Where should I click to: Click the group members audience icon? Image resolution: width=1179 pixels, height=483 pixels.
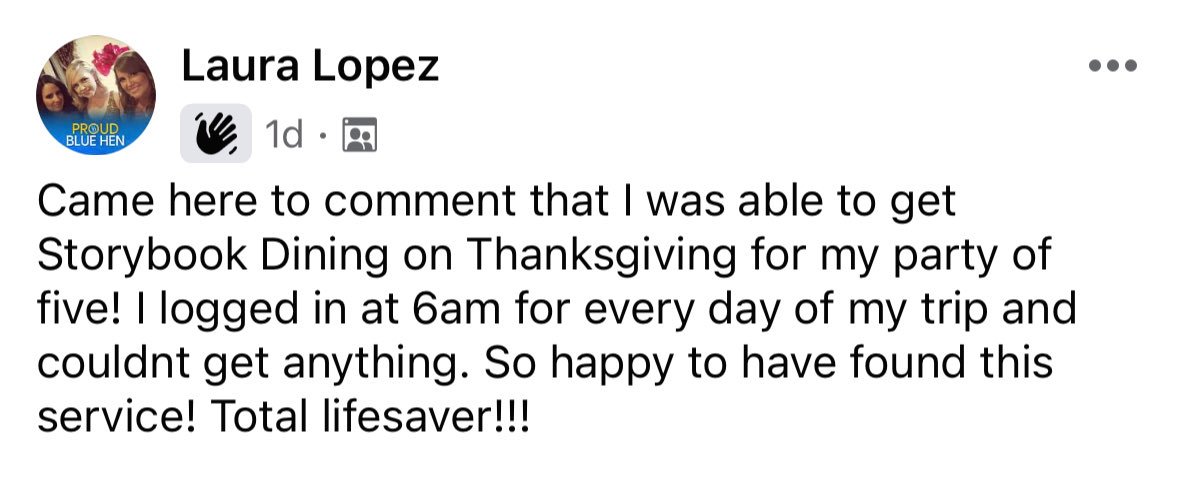click(x=359, y=135)
